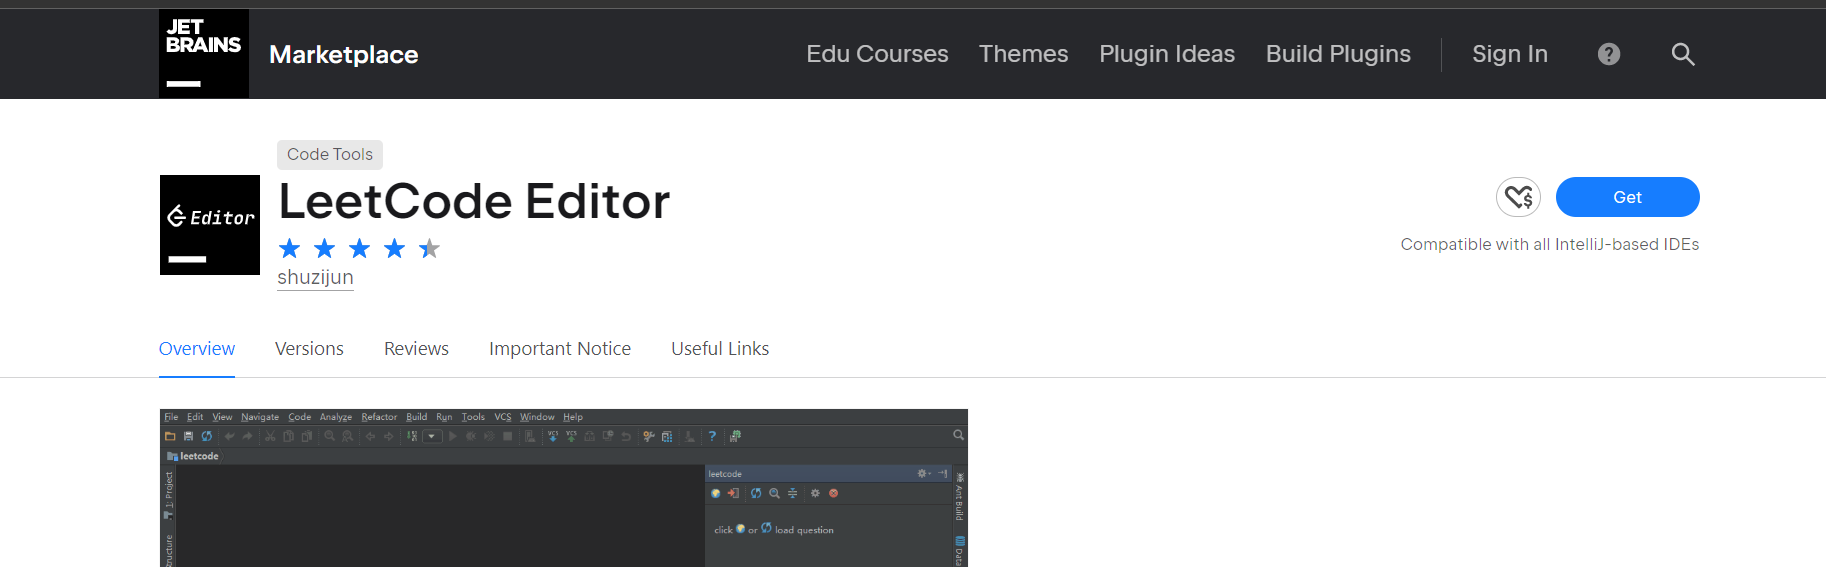
Task: Click the search magnifier icon in header
Action: pos(1683,54)
